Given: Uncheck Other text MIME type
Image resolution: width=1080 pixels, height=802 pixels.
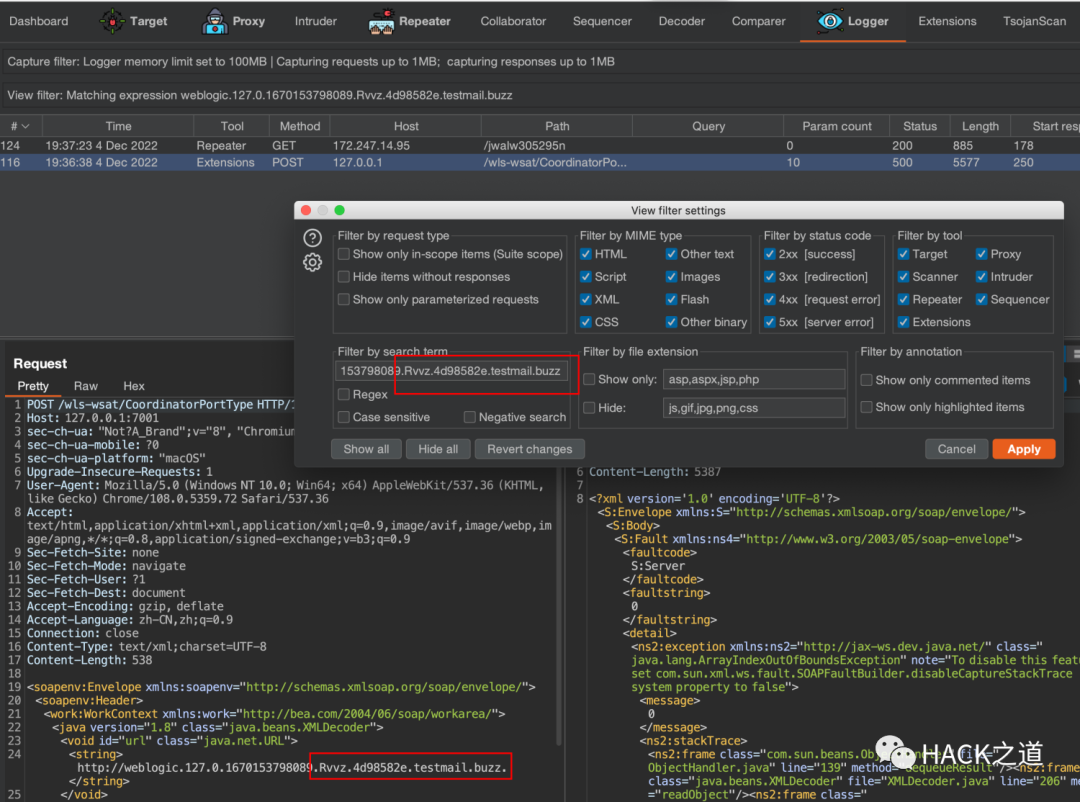Looking at the screenshot, I should [x=671, y=254].
